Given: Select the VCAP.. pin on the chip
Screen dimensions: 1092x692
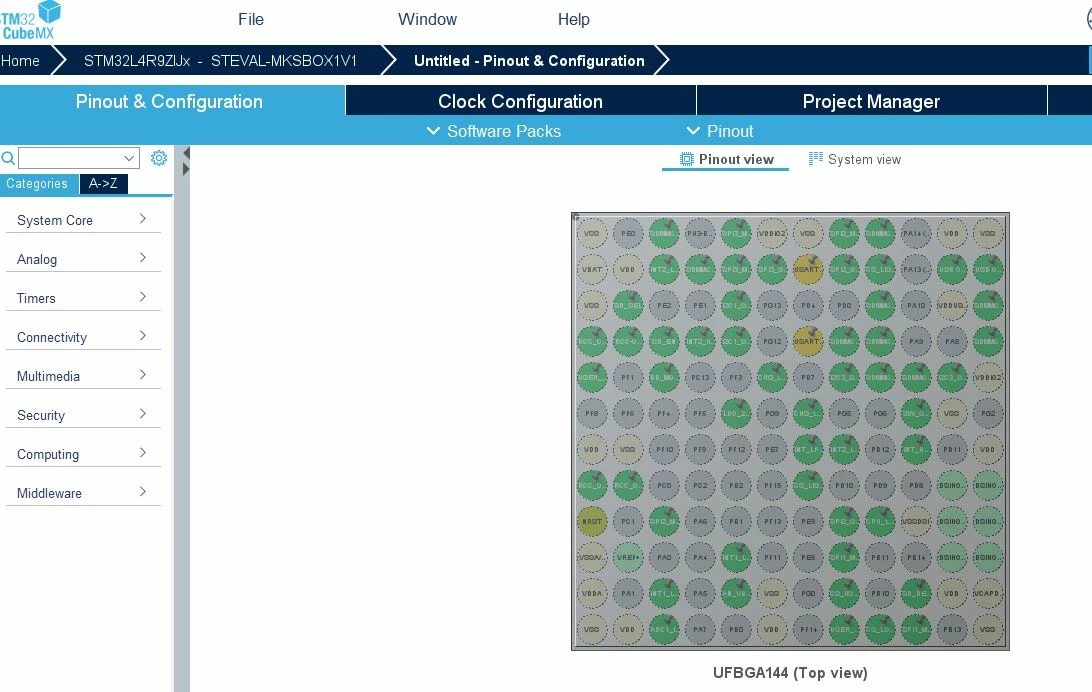Looking at the screenshot, I should (988, 594).
